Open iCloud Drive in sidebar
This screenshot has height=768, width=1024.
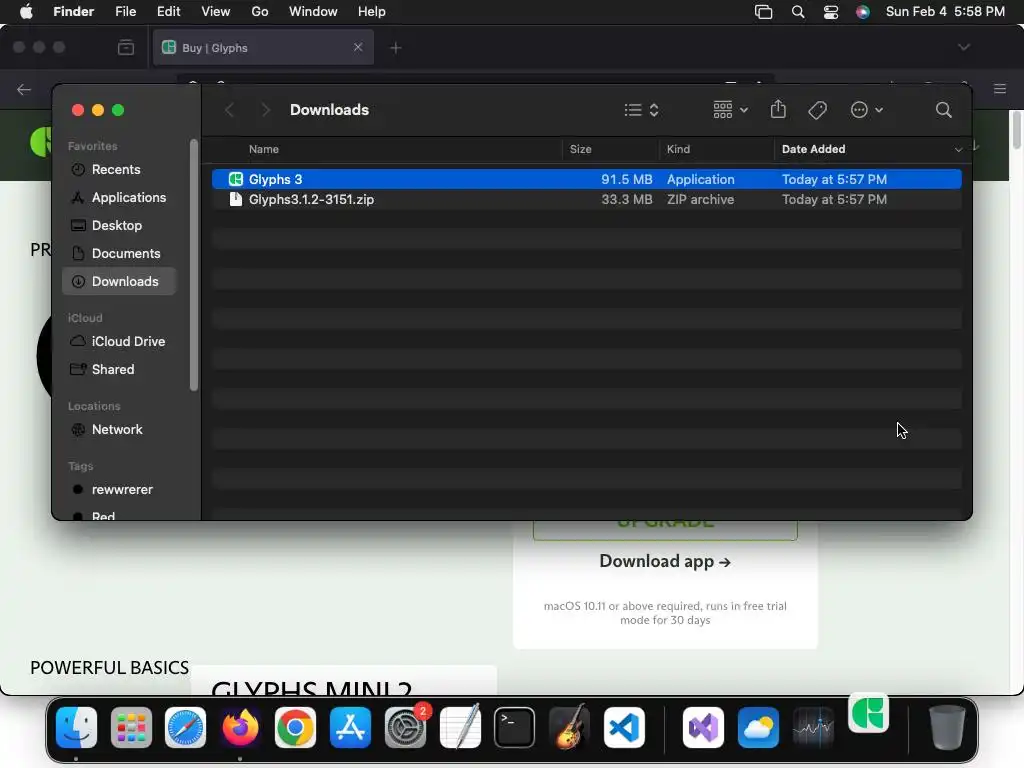128,342
